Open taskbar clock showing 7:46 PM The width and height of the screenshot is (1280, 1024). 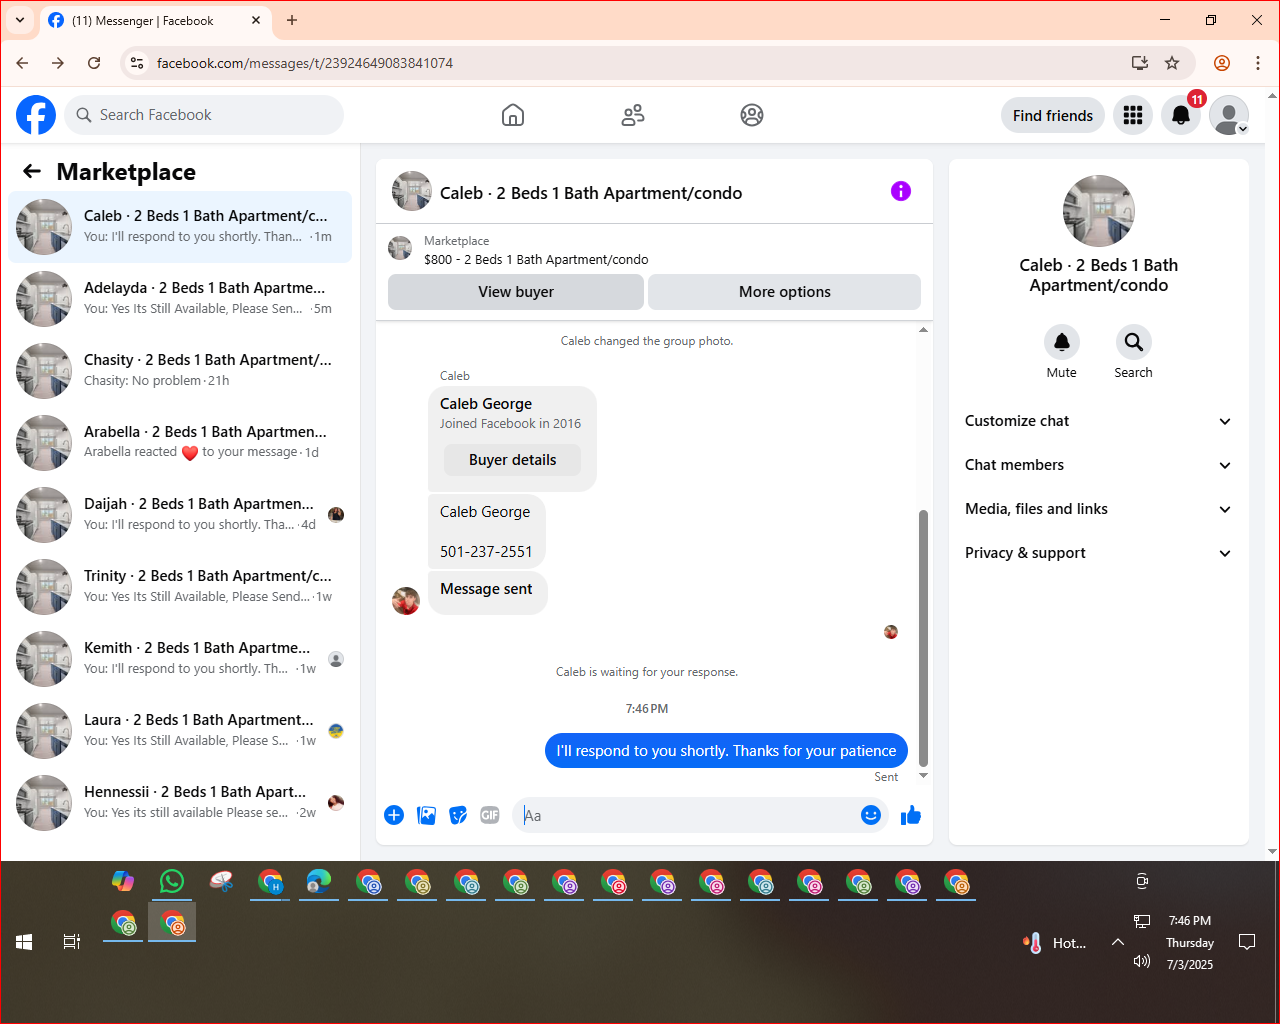tap(1190, 942)
